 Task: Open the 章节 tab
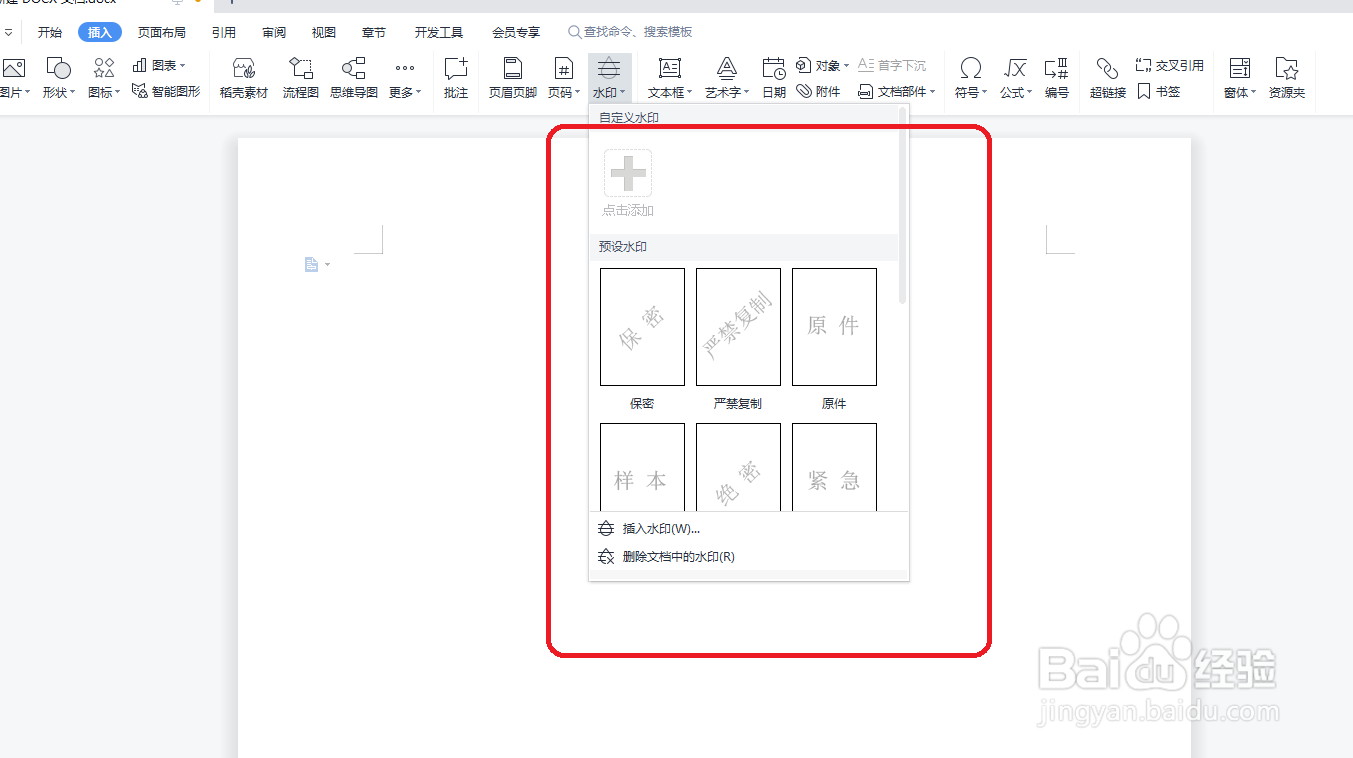(374, 32)
